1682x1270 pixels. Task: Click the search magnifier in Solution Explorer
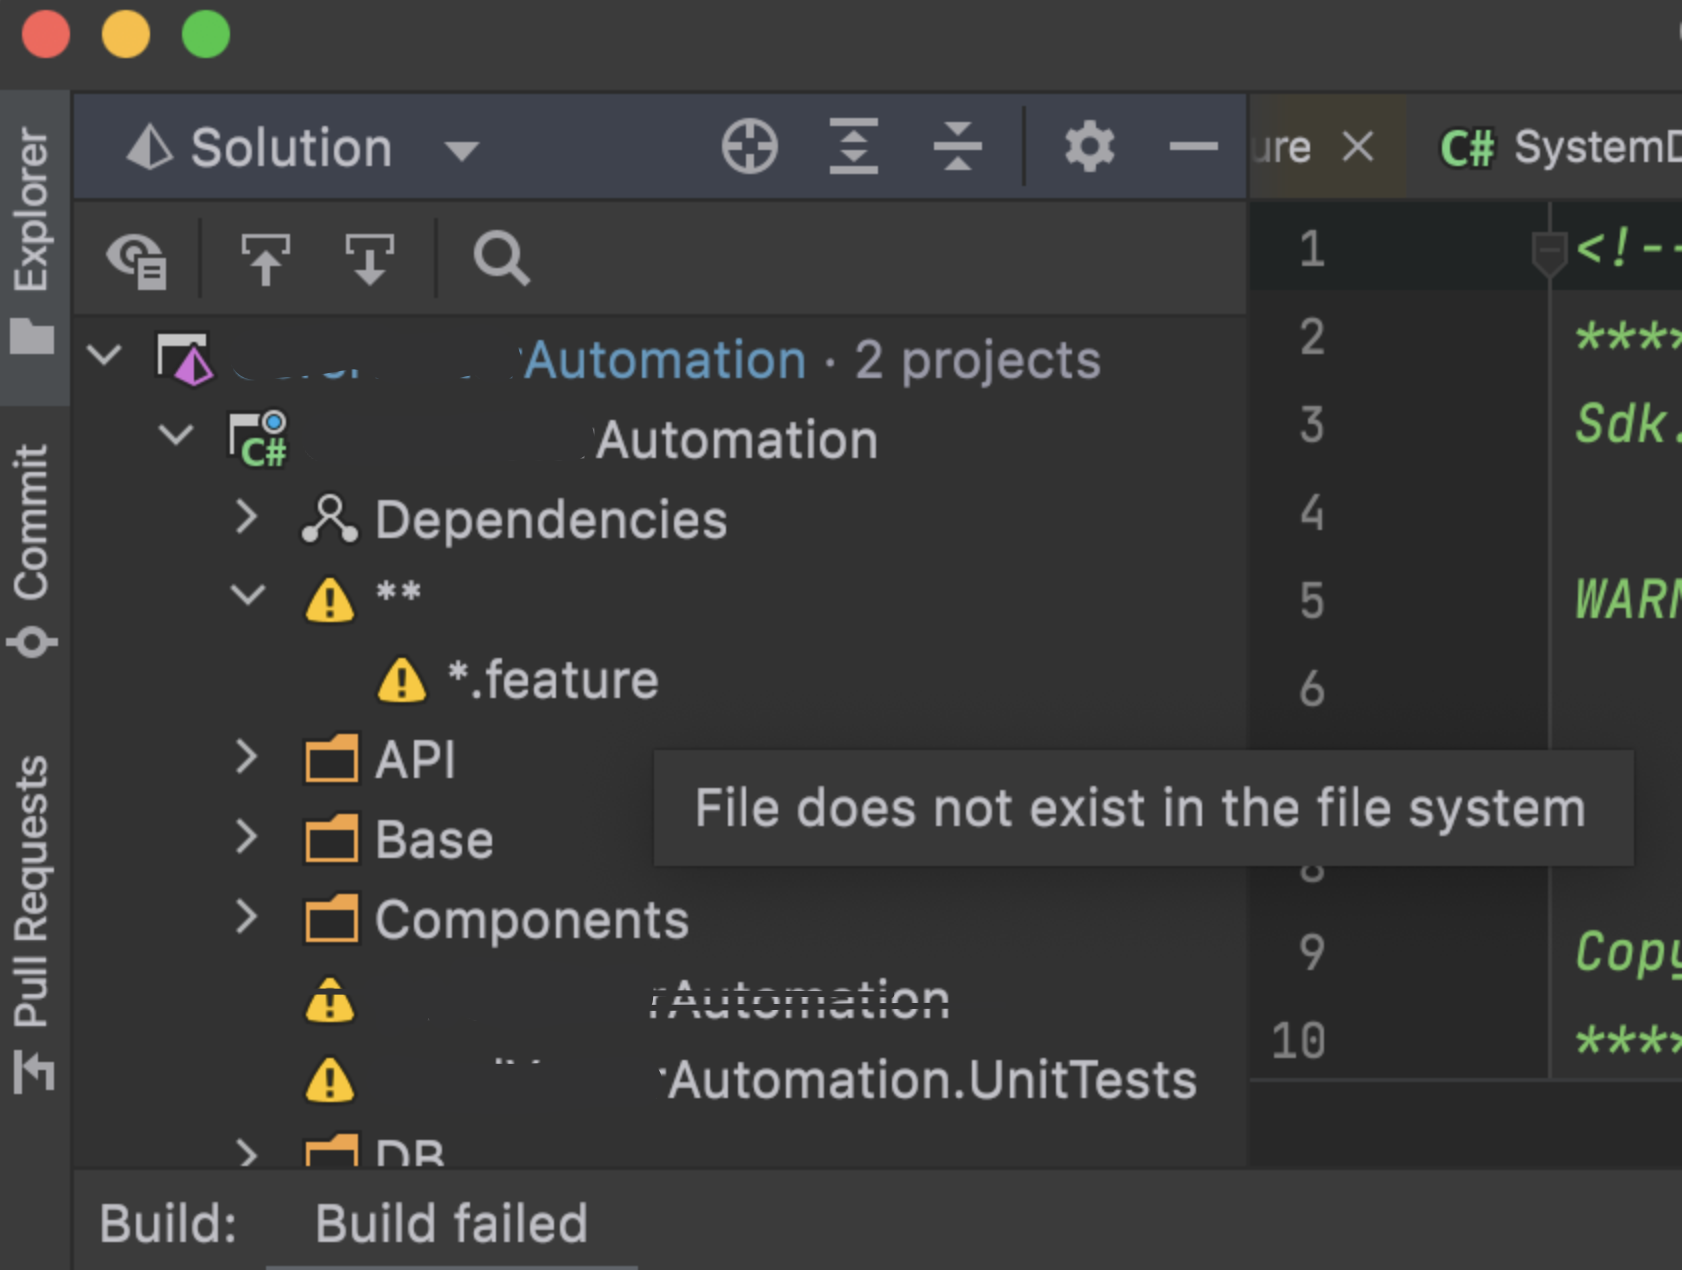click(x=500, y=259)
